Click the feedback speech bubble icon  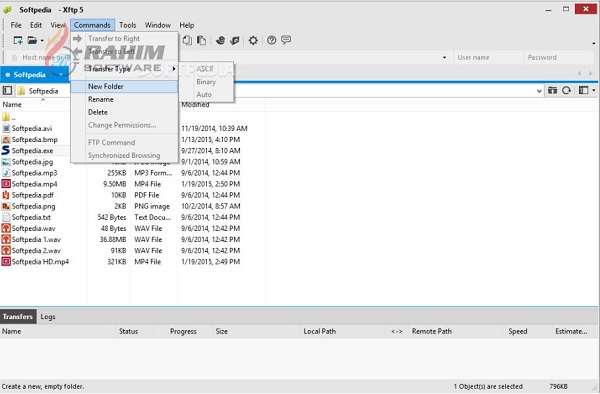coord(286,40)
